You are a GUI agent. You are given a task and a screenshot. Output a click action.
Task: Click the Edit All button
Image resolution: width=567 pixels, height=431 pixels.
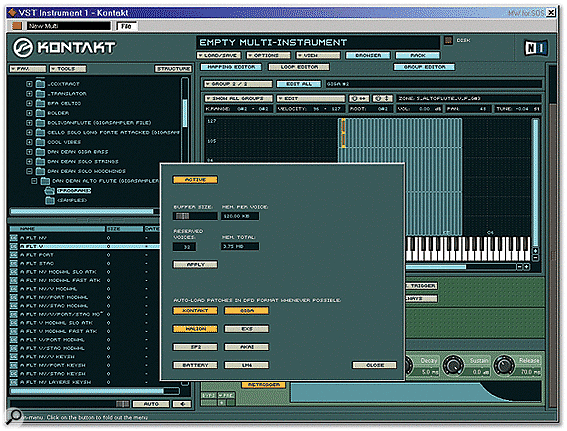point(299,84)
